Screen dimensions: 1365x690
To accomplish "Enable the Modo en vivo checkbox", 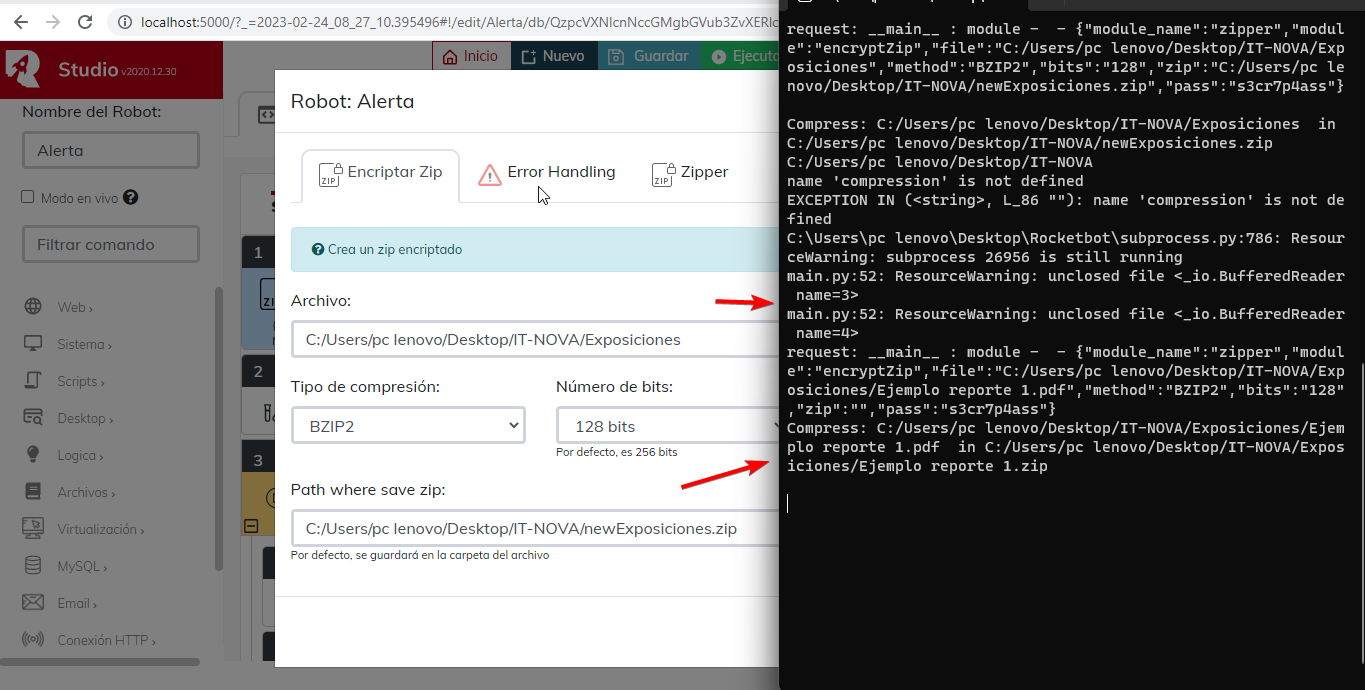I will coord(28,198).
